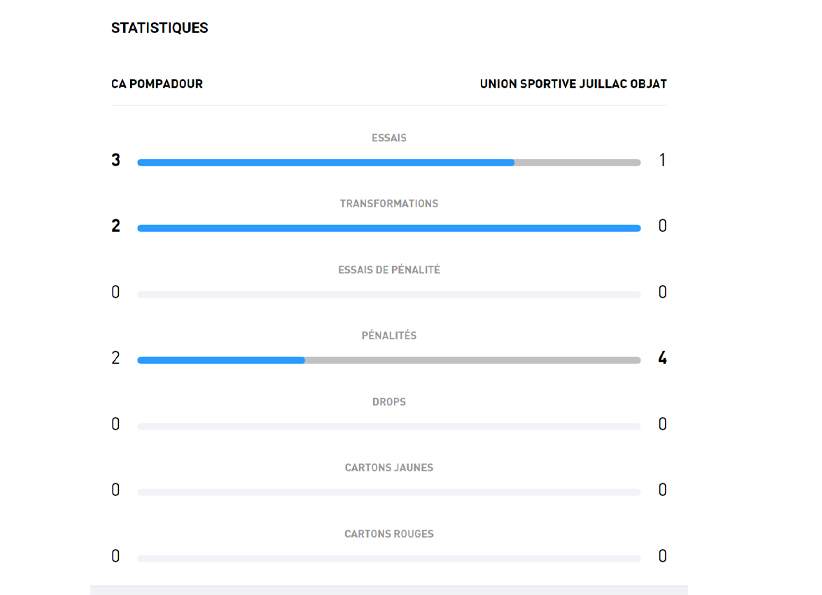Click the Transformations progress bar
This screenshot has height=595, width=822.
(388, 228)
